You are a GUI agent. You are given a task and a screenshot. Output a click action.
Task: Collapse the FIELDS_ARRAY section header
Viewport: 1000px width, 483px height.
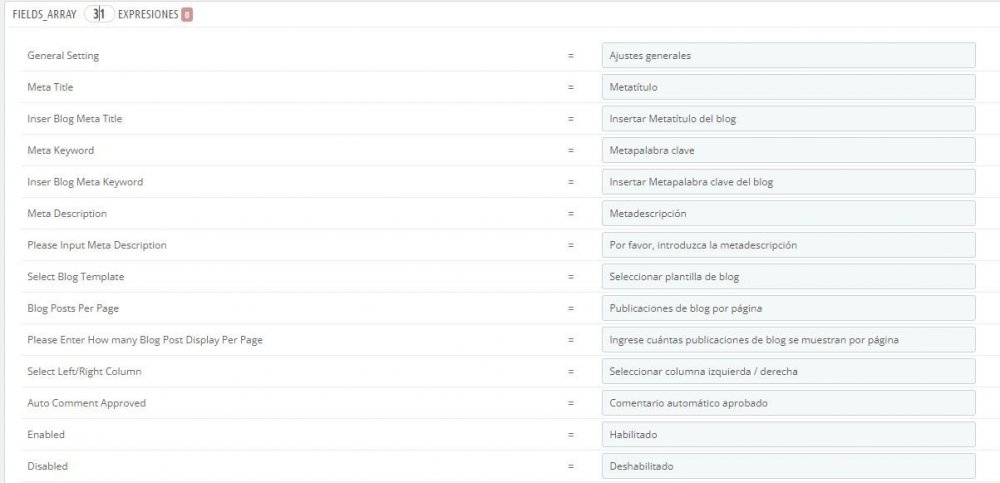(44, 15)
